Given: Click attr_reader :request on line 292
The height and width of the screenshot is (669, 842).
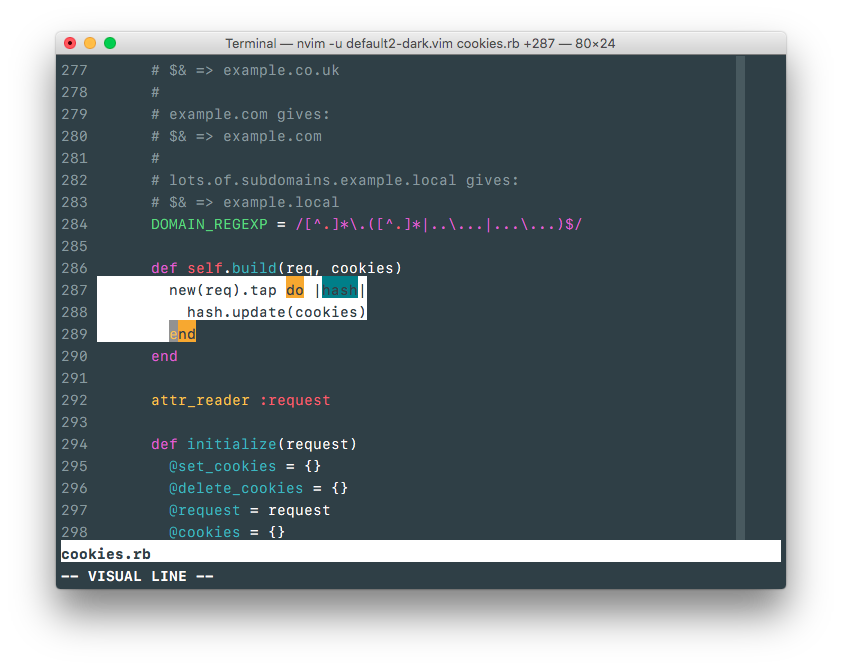Looking at the screenshot, I should pyautogui.click(x=240, y=400).
